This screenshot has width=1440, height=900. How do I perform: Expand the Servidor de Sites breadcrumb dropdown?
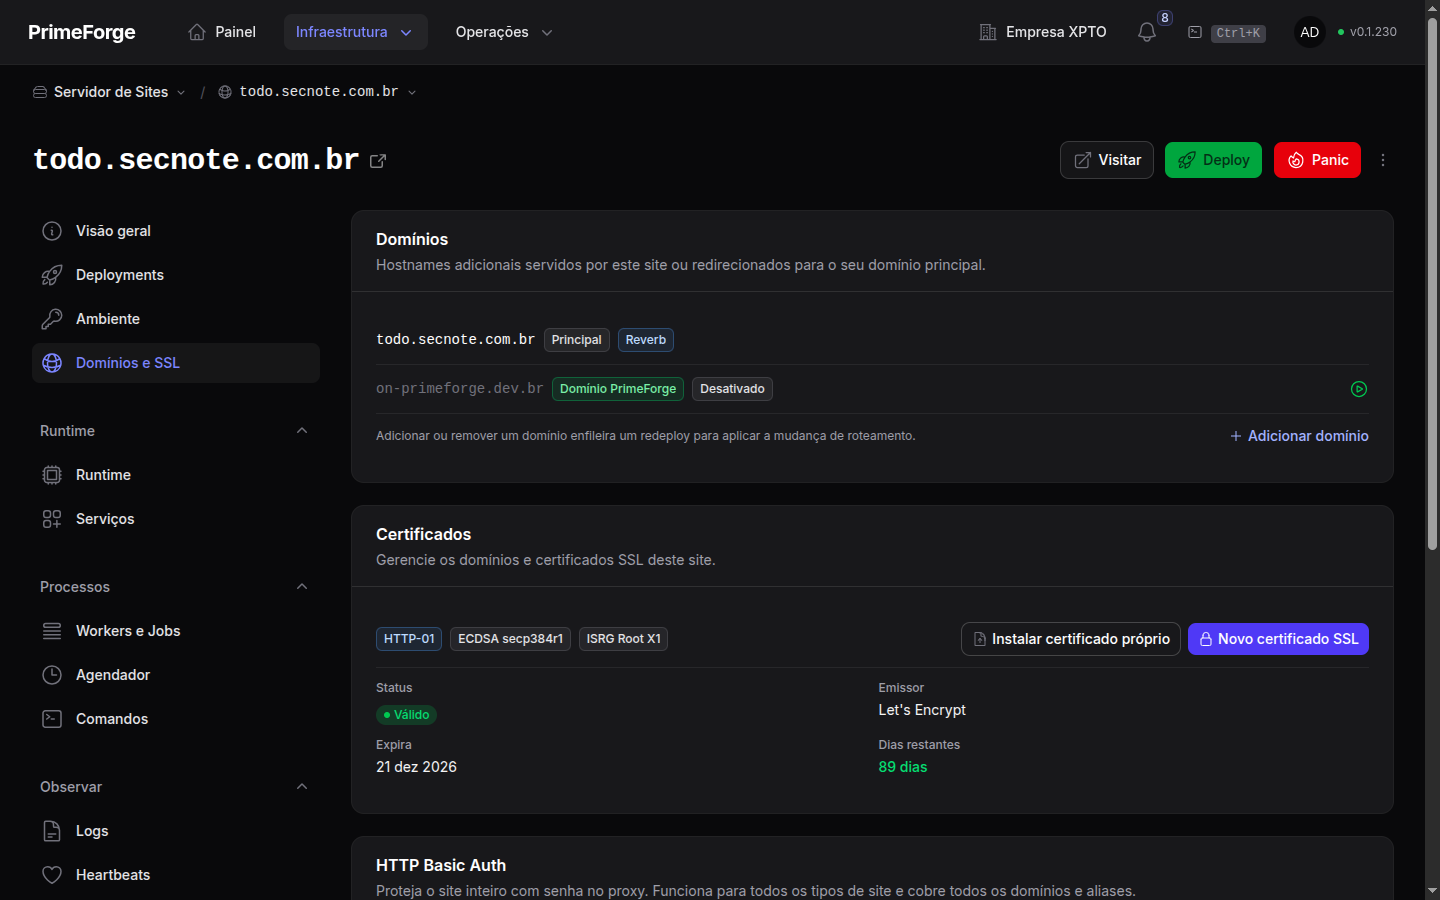click(x=110, y=92)
